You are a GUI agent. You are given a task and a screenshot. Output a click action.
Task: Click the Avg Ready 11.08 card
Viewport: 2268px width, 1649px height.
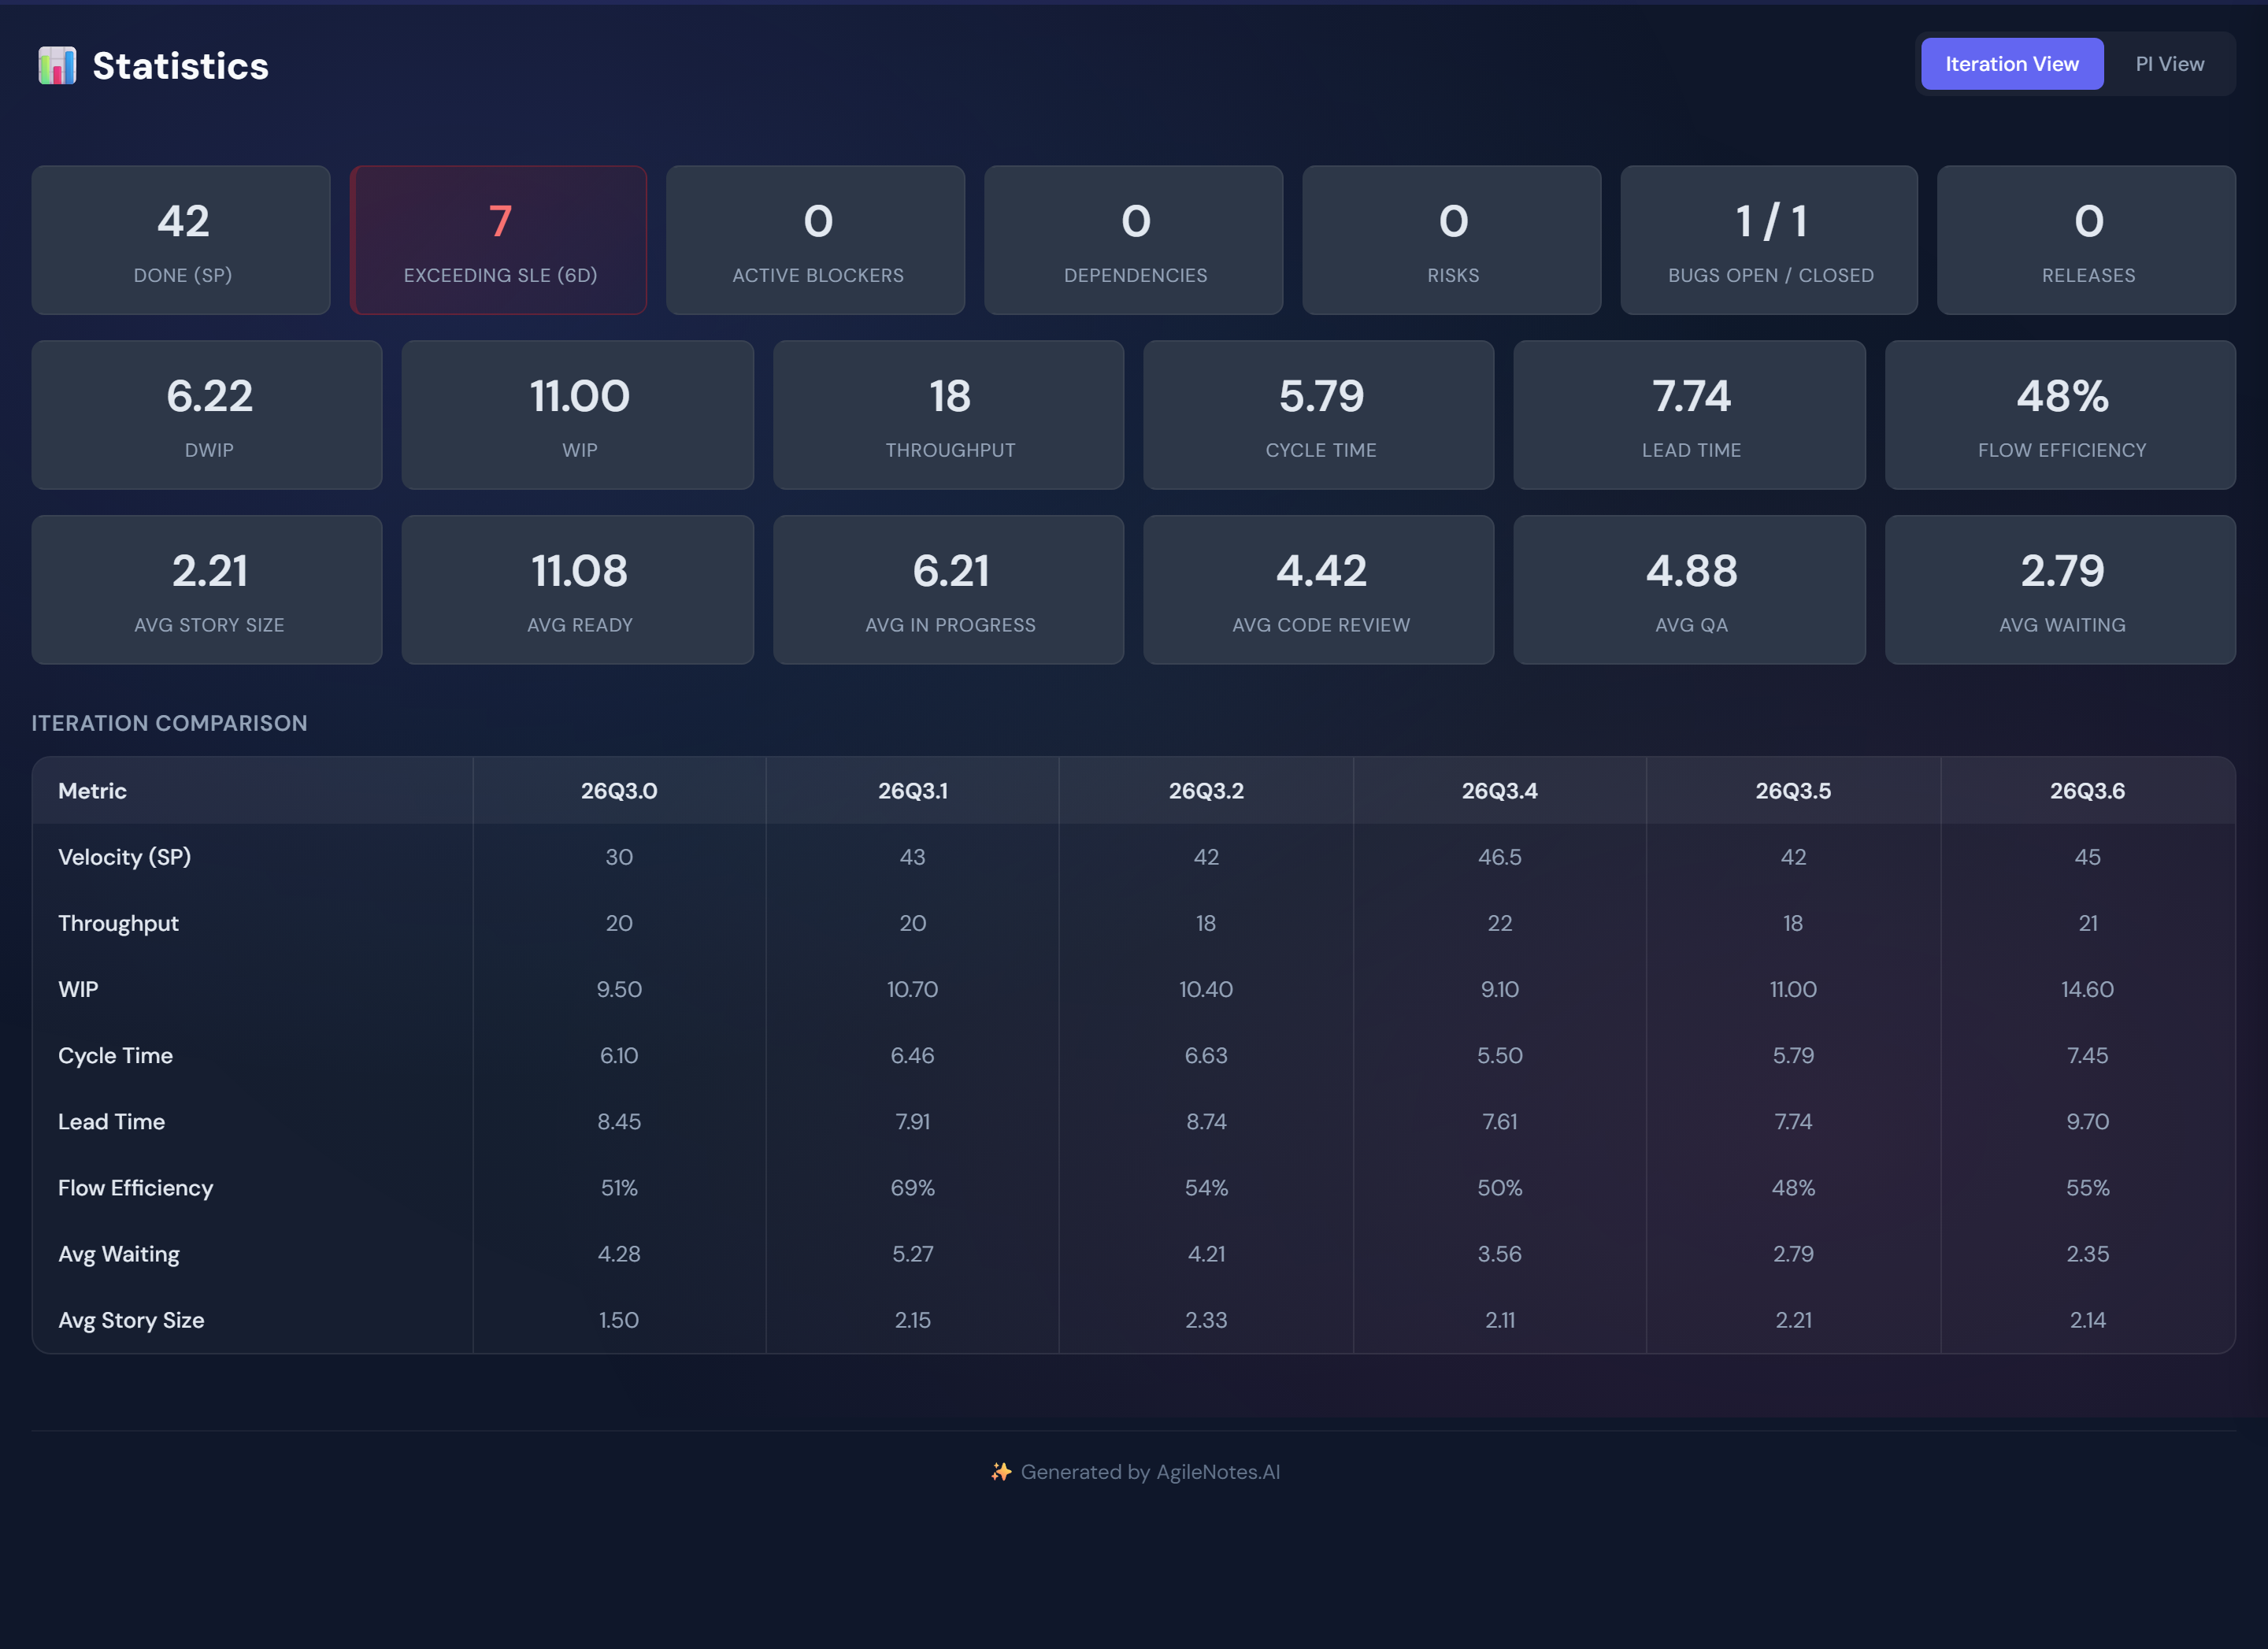[x=578, y=590]
